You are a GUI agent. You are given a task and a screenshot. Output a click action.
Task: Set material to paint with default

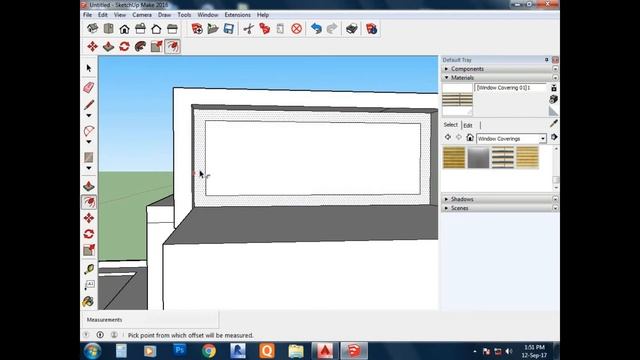click(x=553, y=110)
